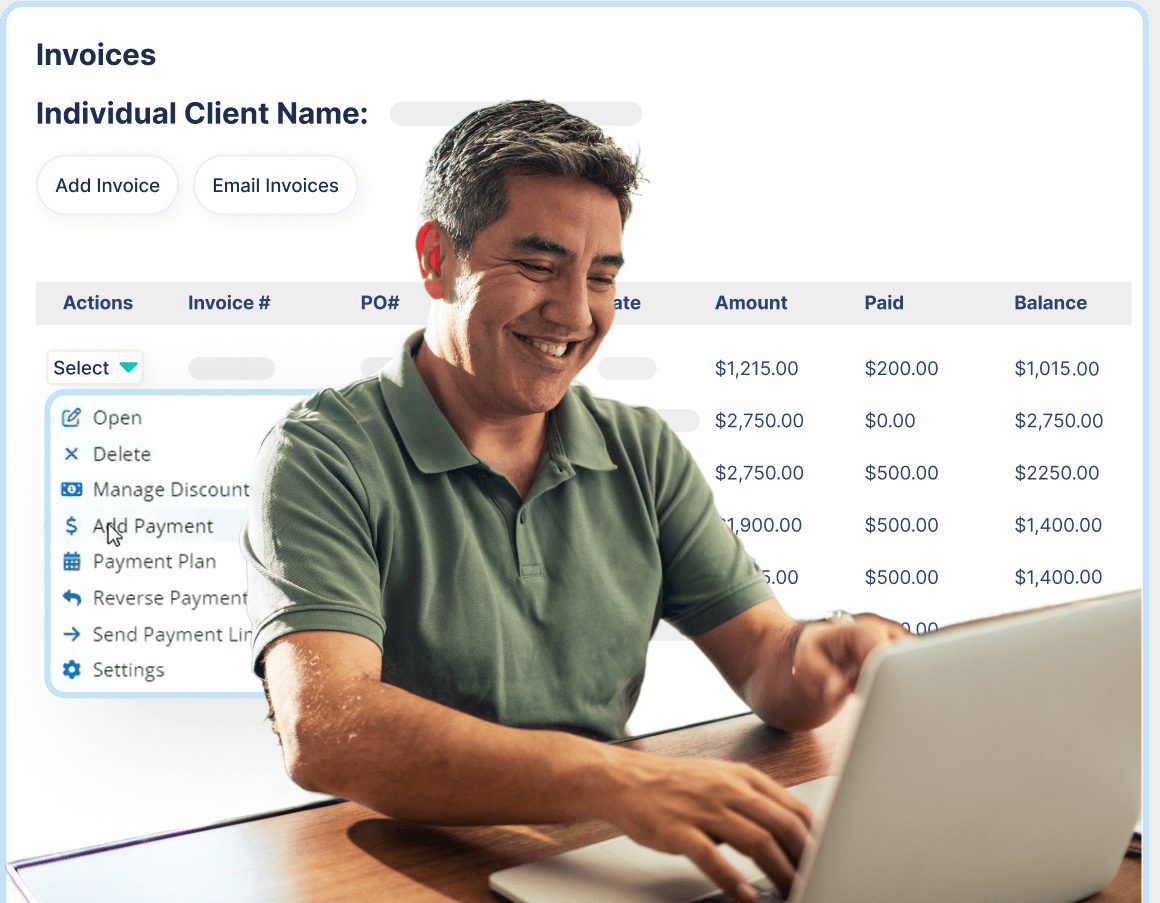Screen dimensions: 1160x903
Task: Choose Payment Plan from the actions menu
Action: pos(154,562)
